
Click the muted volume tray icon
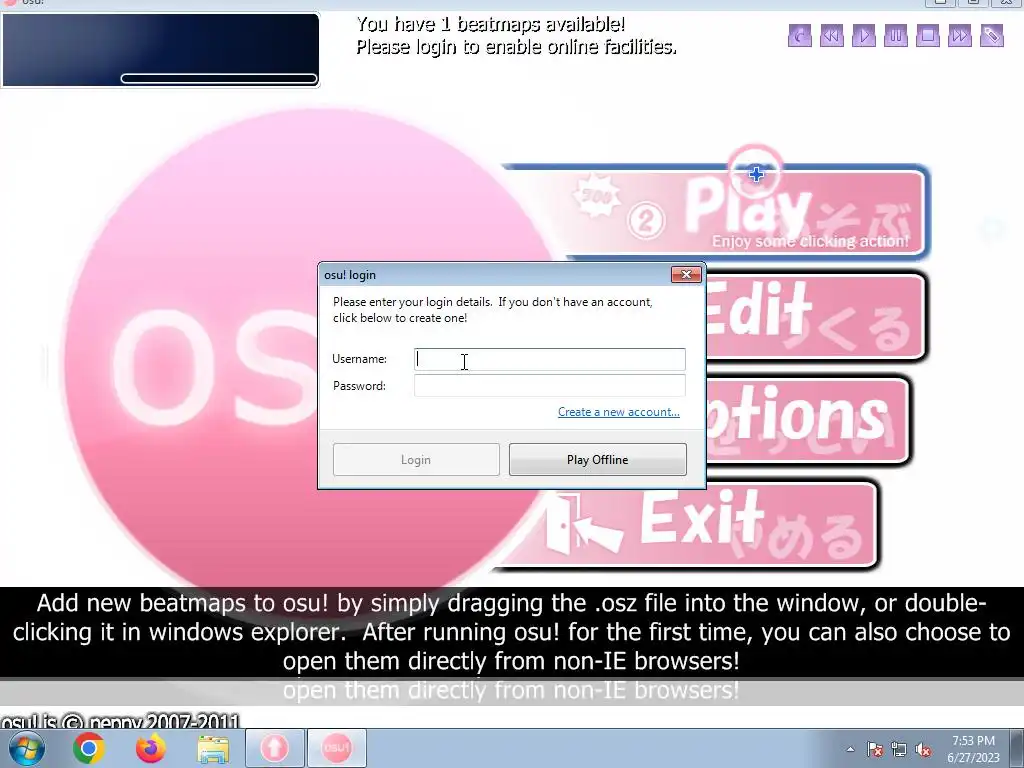point(923,750)
